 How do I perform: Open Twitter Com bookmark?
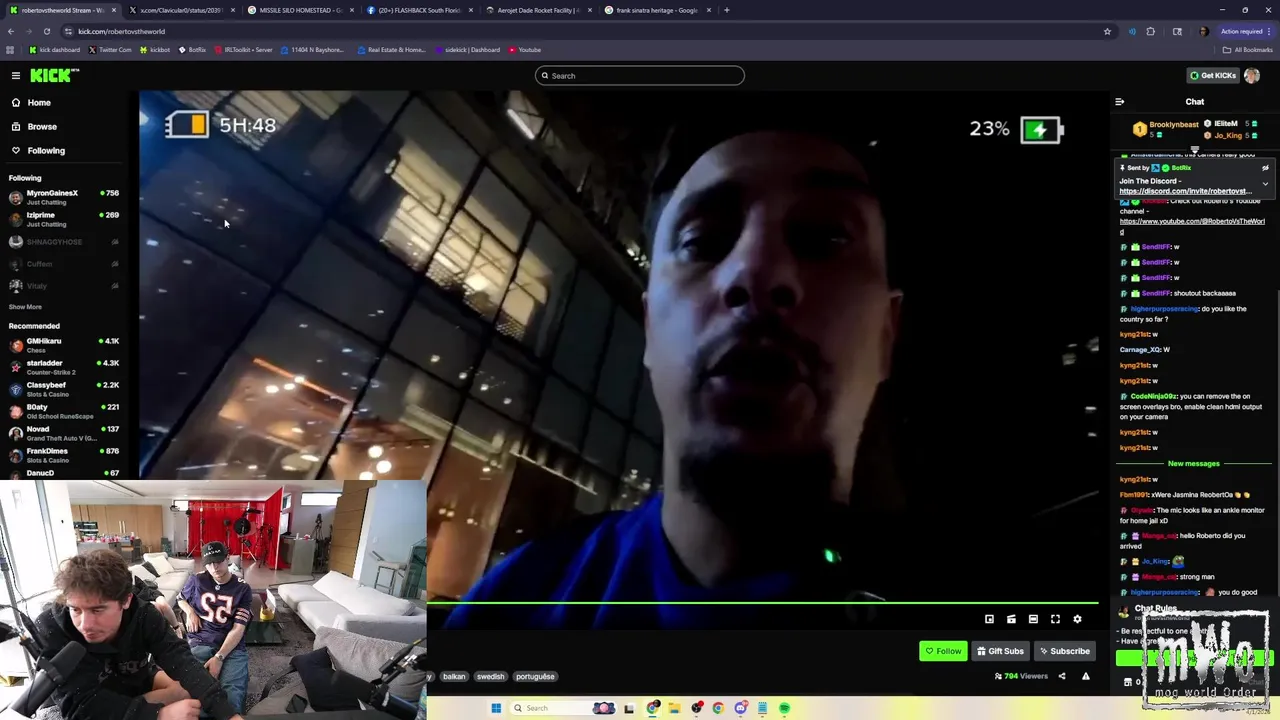[110, 50]
